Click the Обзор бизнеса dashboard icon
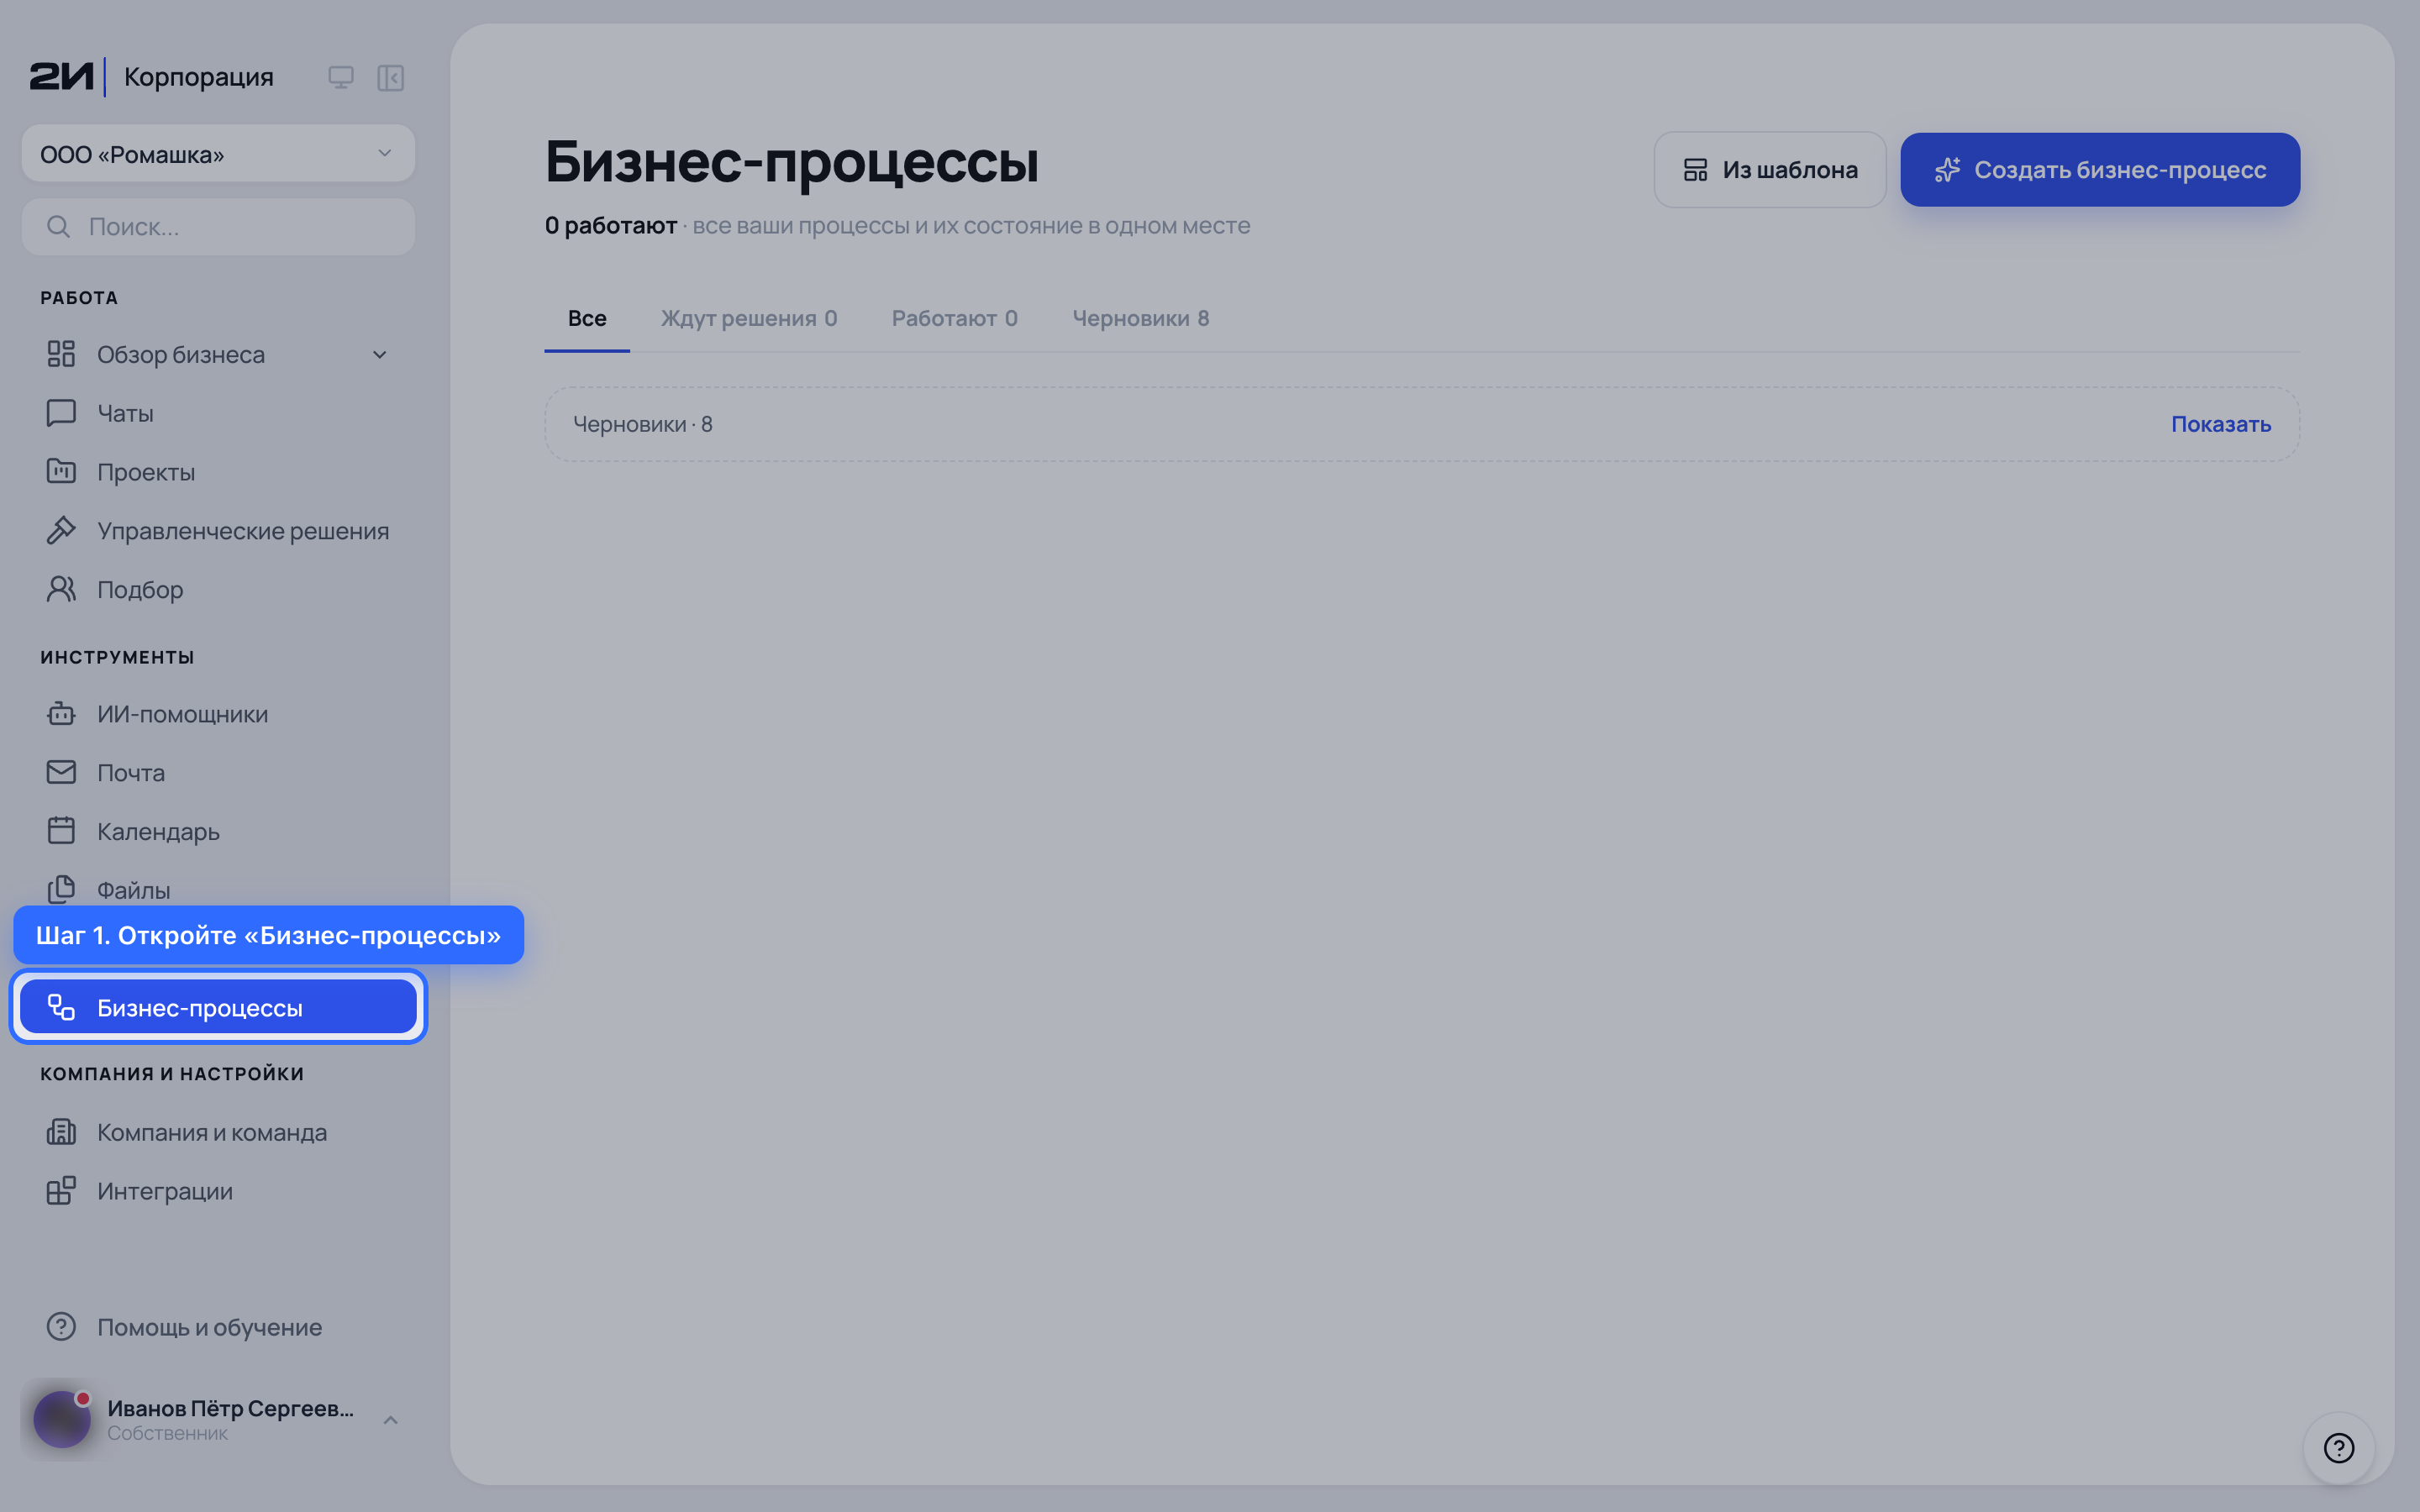This screenshot has width=2420, height=1512. [61, 354]
